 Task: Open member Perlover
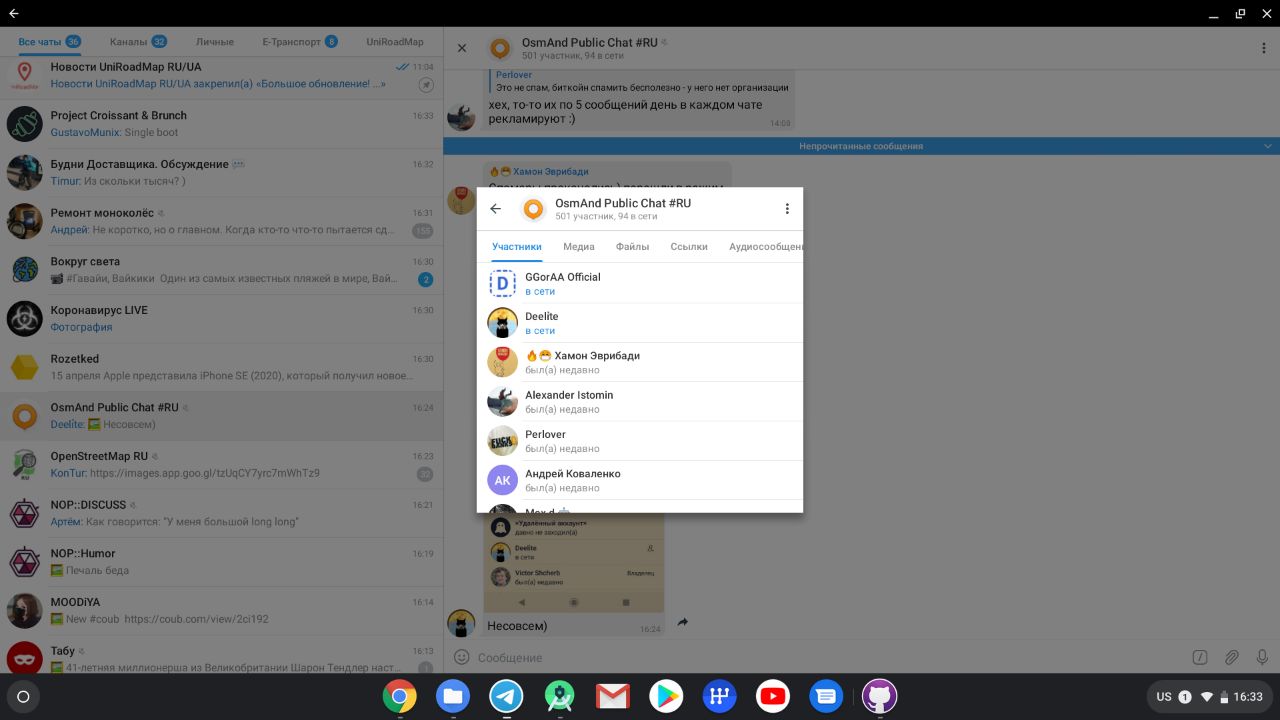coord(640,441)
